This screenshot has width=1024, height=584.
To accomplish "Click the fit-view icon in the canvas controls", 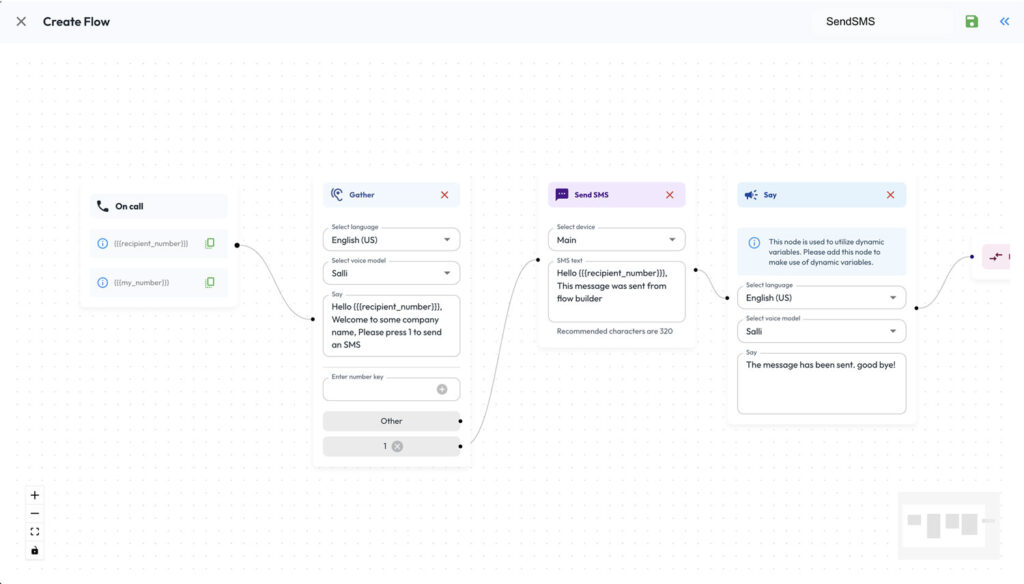I will (x=34, y=531).
